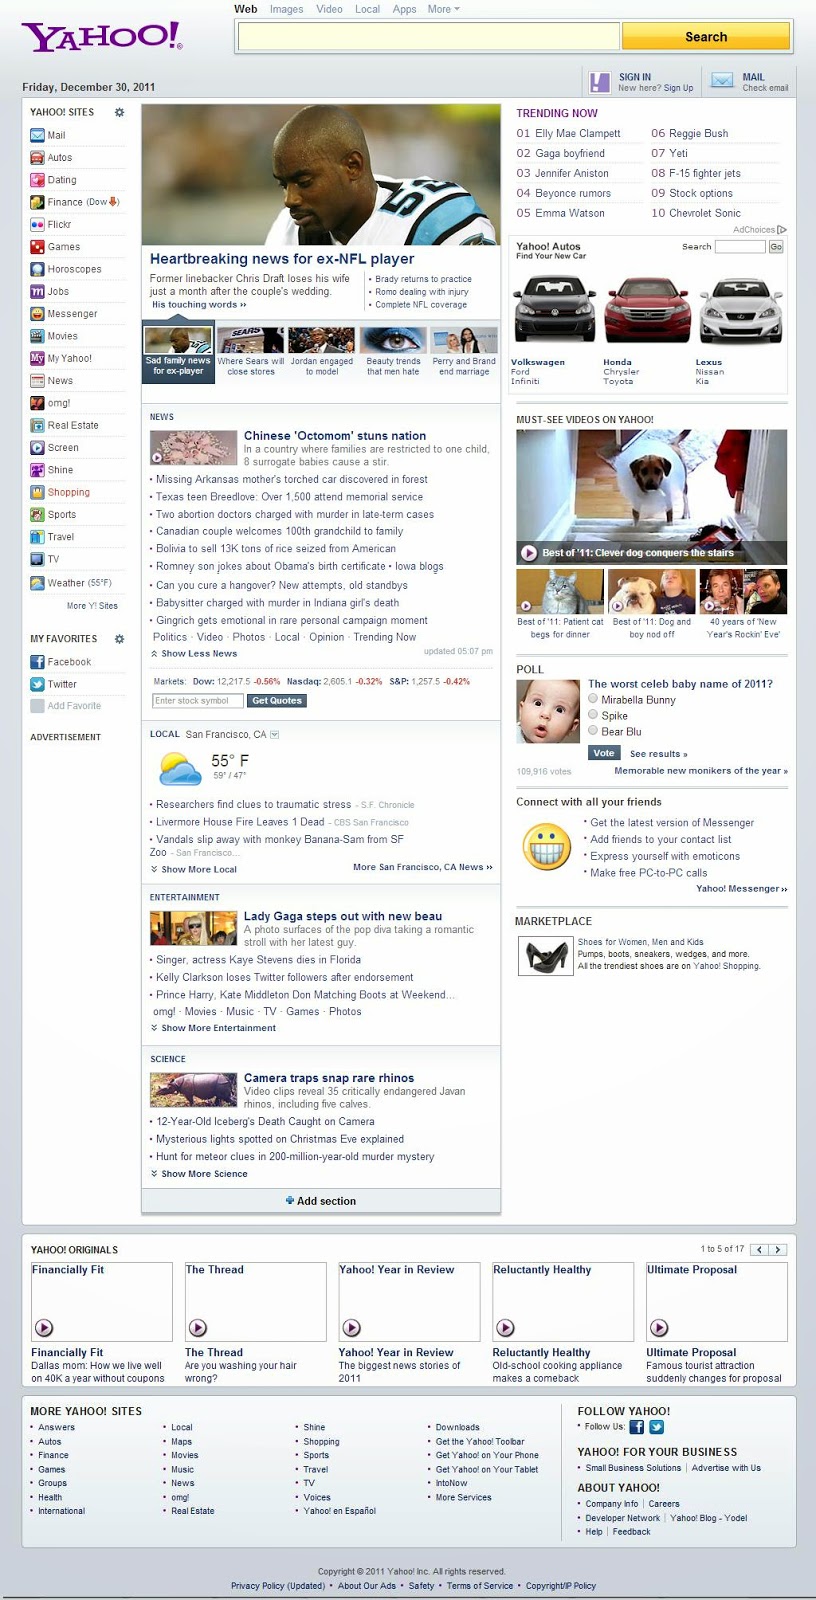Open the More dropdown in search tabs

[x=444, y=9]
